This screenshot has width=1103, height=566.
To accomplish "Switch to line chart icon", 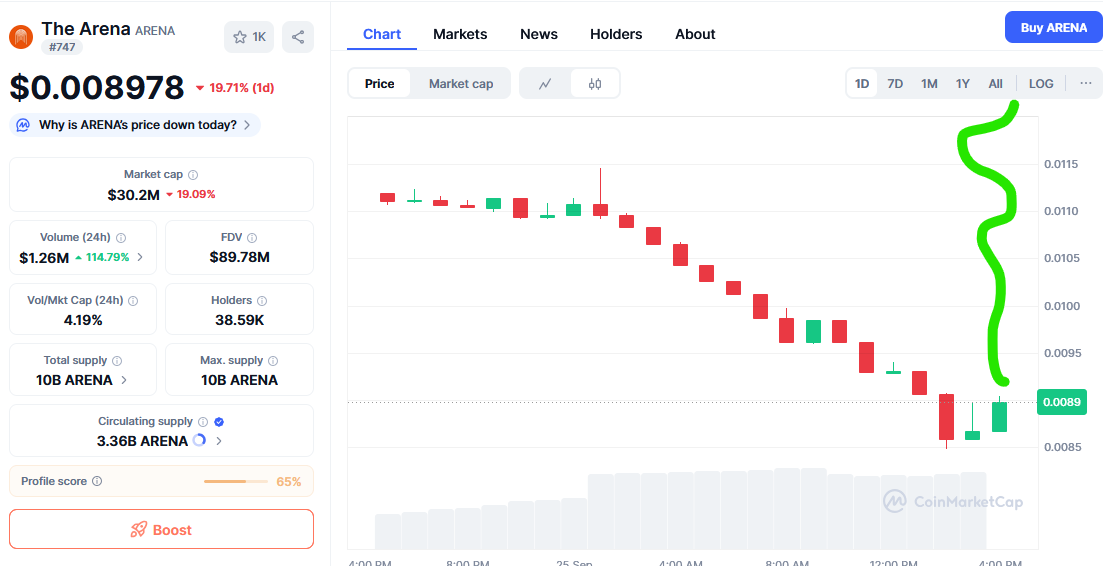I will (545, 84).
